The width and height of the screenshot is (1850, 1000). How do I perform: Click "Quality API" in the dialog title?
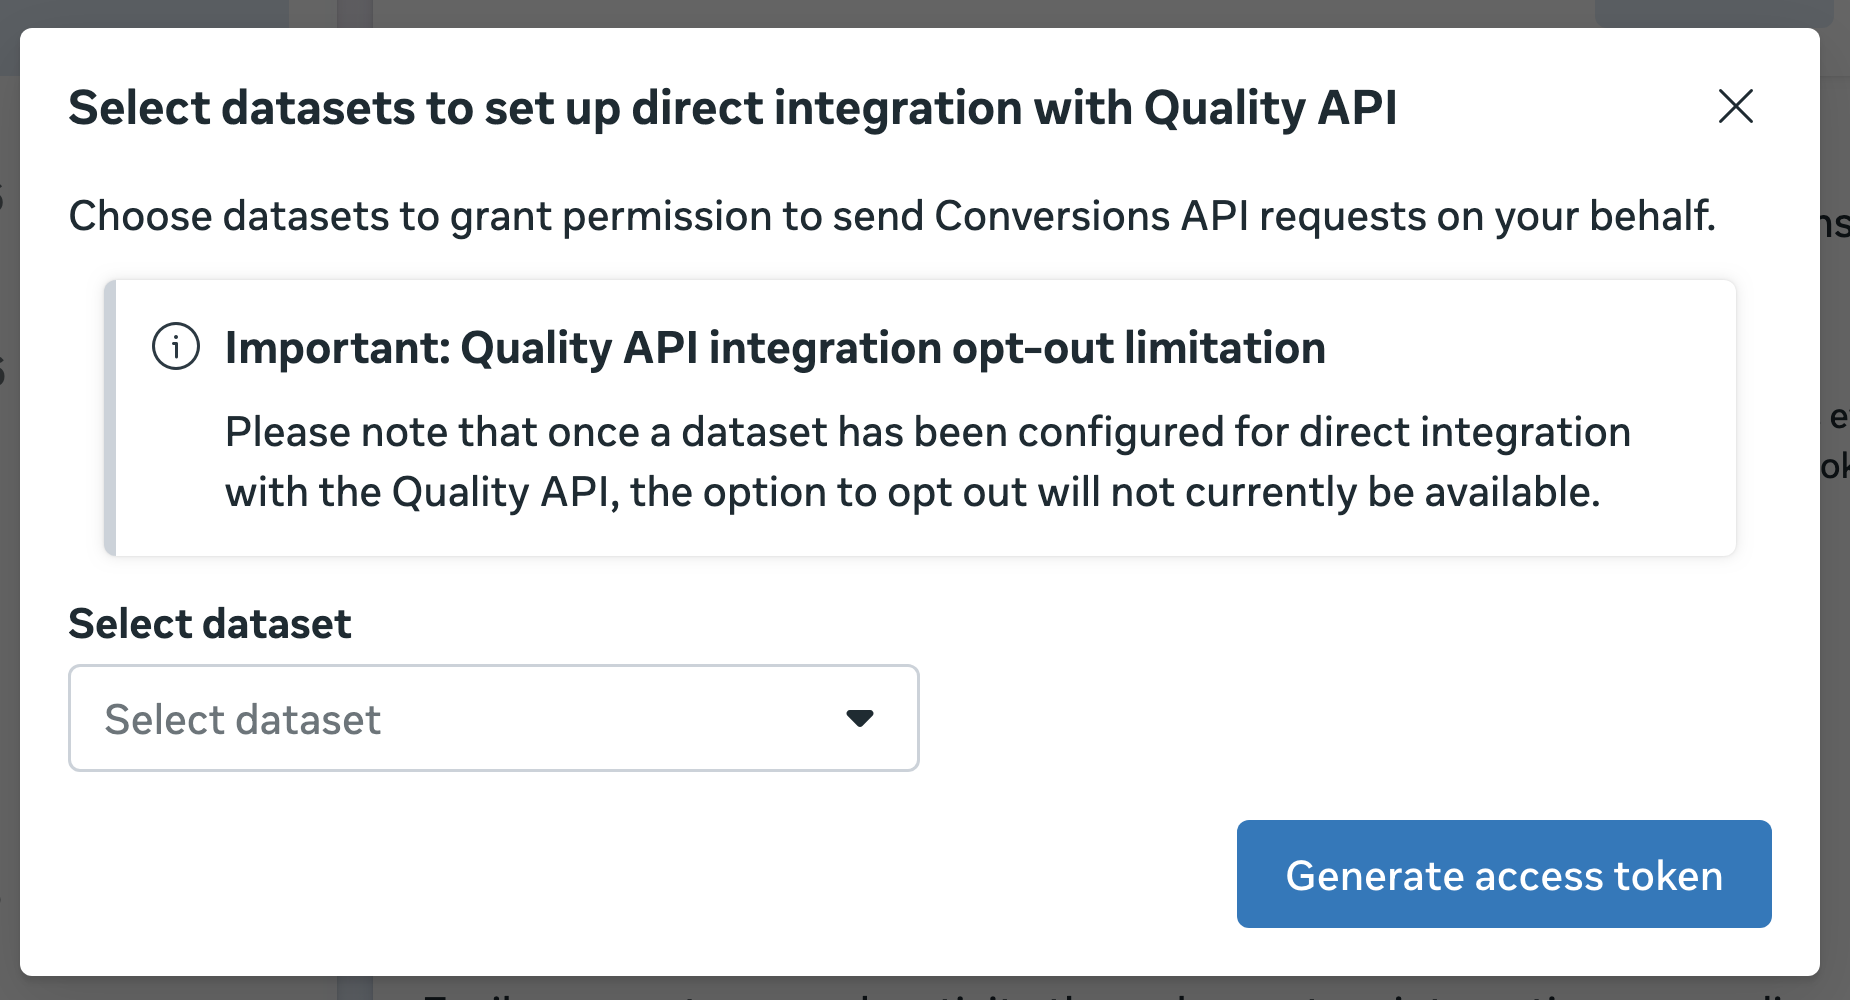[1270, 108]
